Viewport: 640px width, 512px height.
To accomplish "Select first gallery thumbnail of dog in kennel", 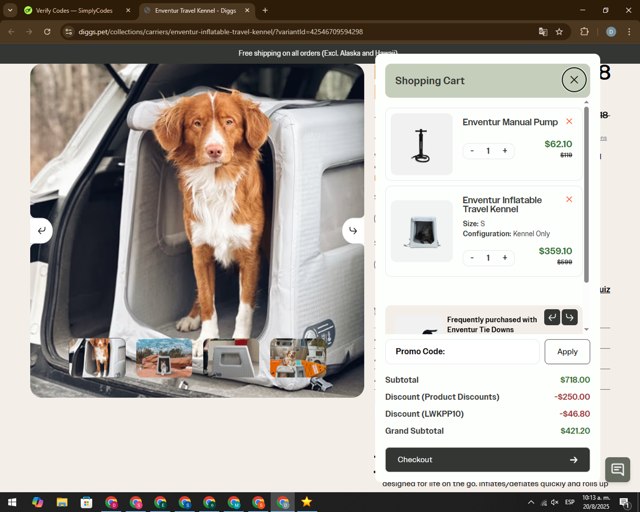I will click(x=98, y=357).
